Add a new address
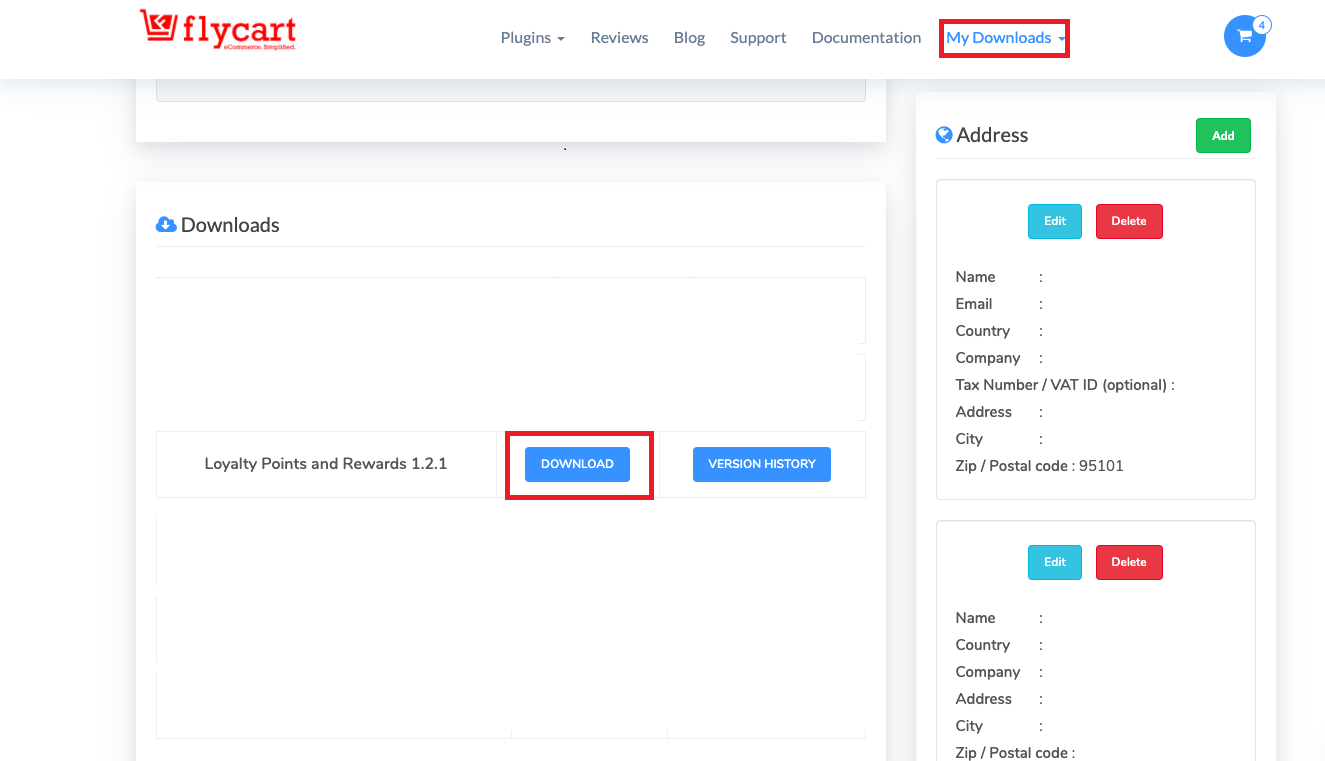 (1223, 136)
